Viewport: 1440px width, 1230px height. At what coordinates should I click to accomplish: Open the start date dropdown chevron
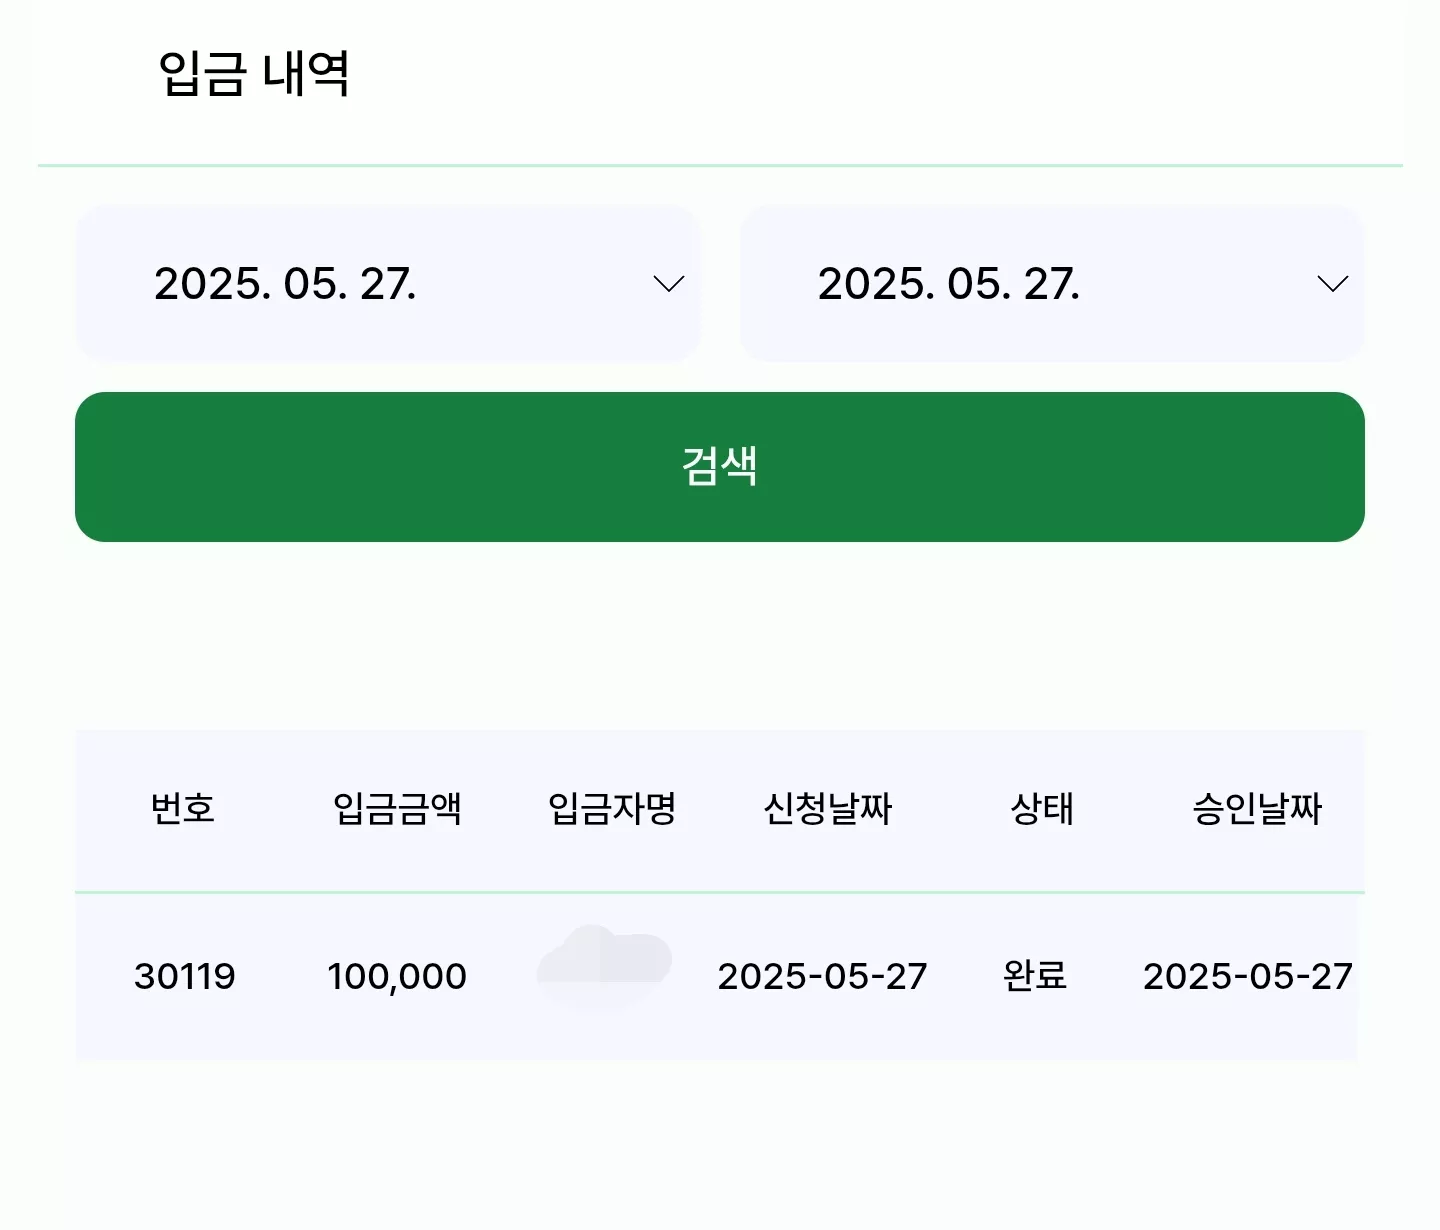point(668,284)
